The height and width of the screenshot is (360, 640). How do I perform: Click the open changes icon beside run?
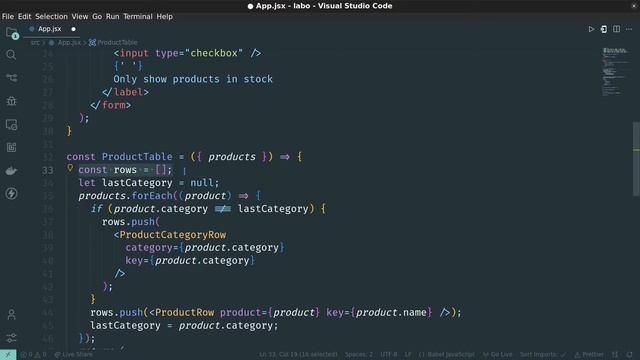(x=604, y=29)
